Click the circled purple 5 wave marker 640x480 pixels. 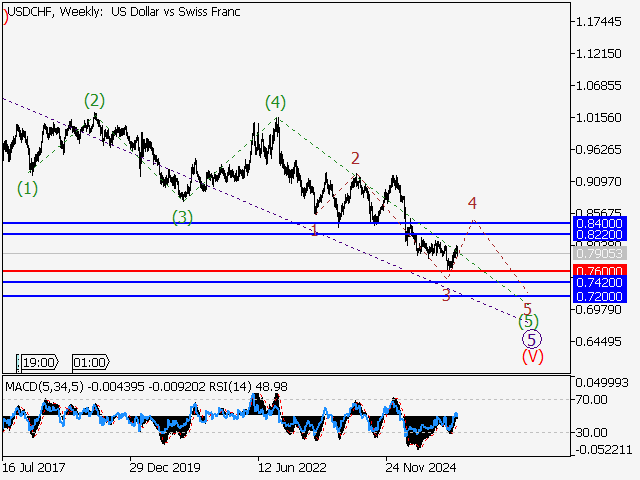point(532,339)
